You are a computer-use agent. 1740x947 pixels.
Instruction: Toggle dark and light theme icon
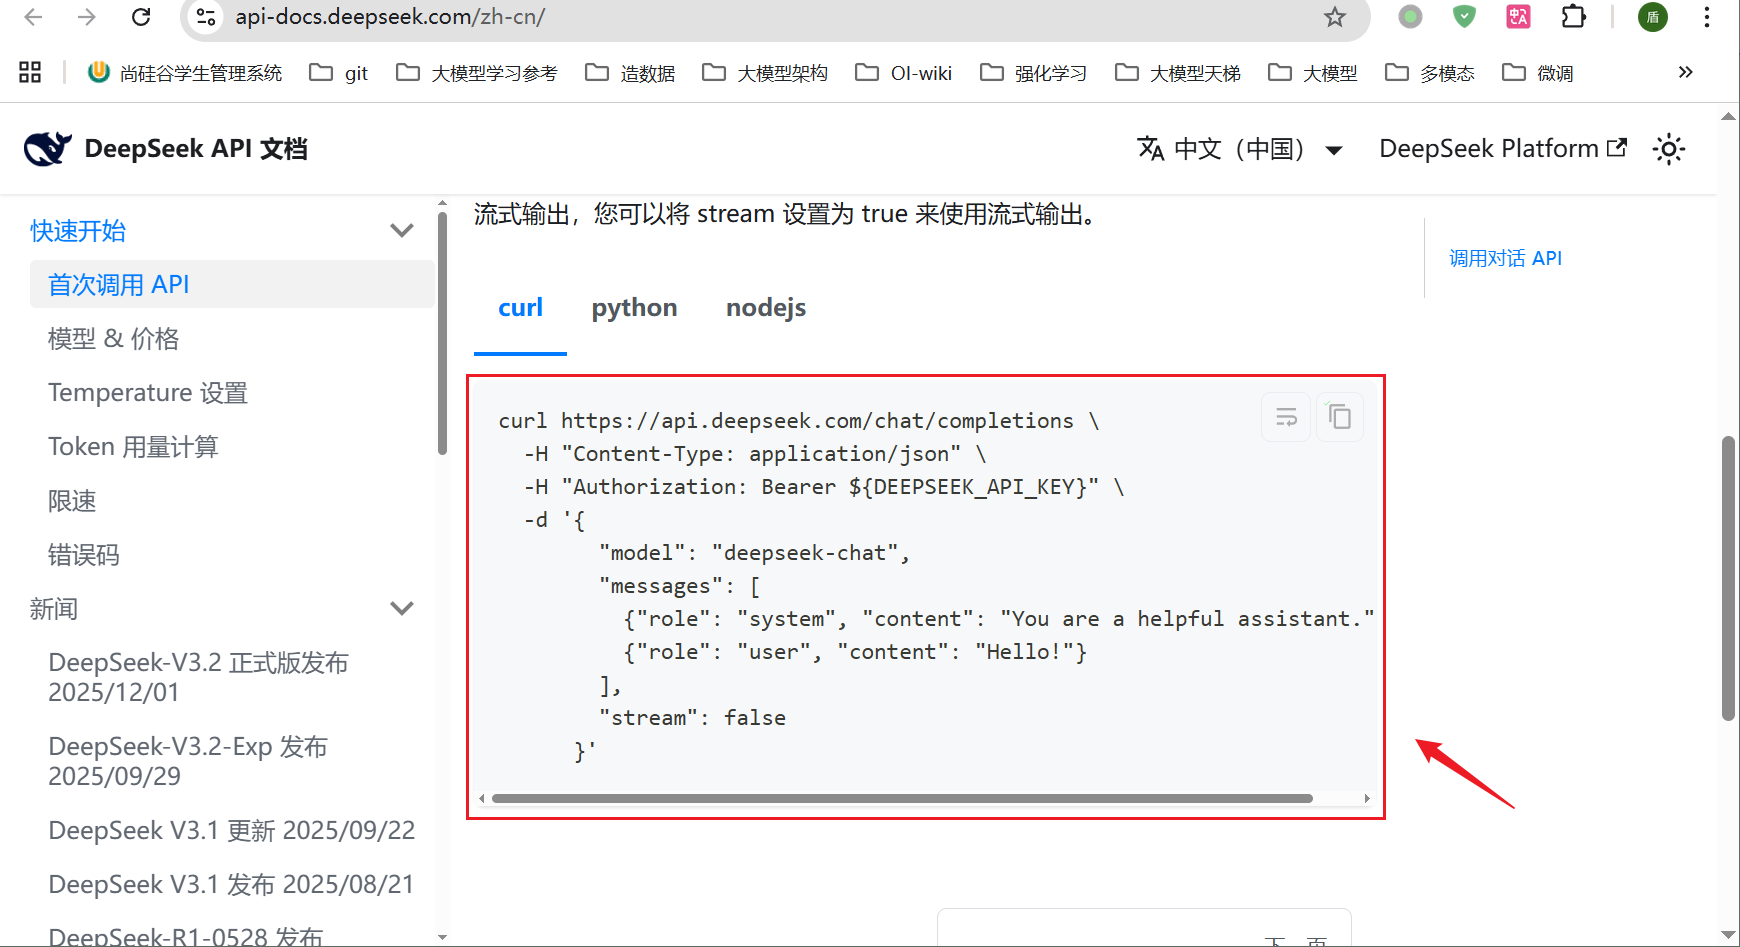point(1668,149)
